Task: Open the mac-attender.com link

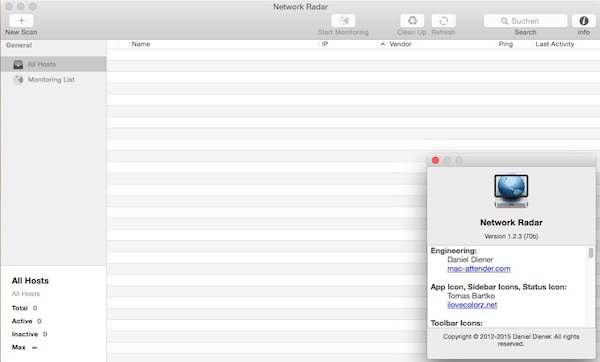Action: click(479, 269)
